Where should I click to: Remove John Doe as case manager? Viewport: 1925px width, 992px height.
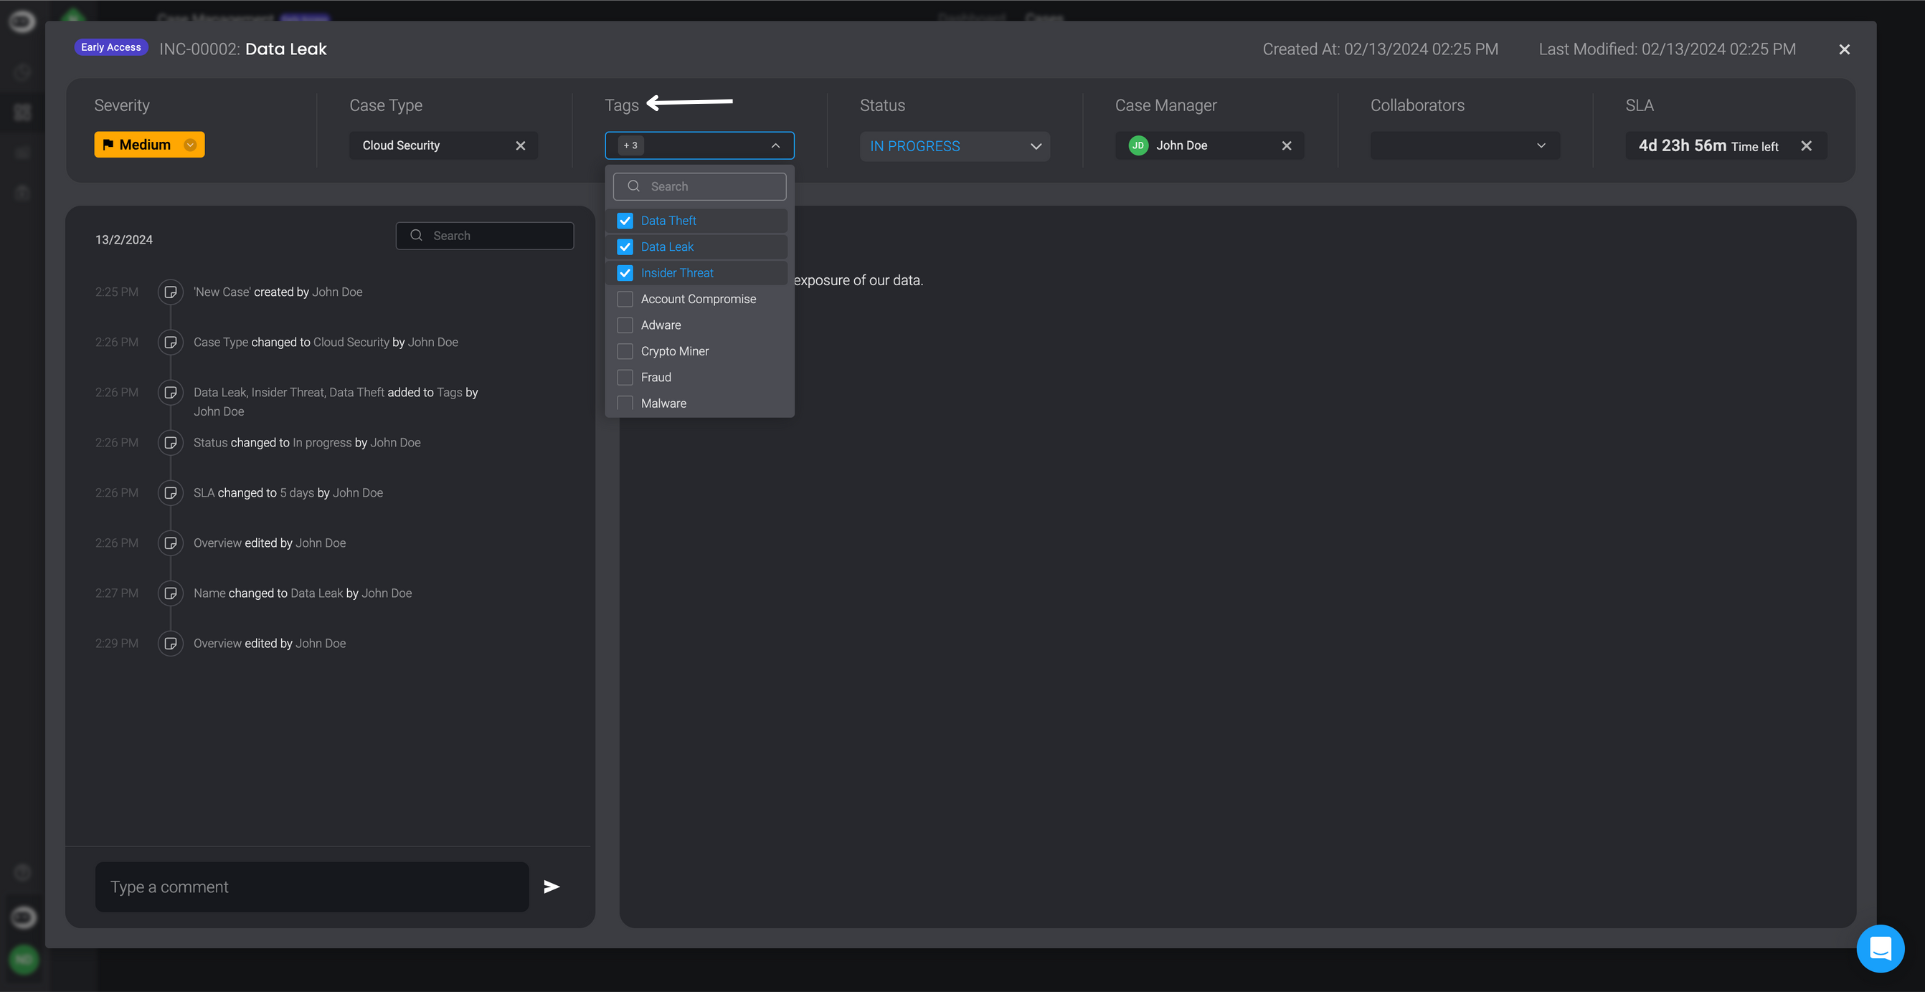(1286, 146)
